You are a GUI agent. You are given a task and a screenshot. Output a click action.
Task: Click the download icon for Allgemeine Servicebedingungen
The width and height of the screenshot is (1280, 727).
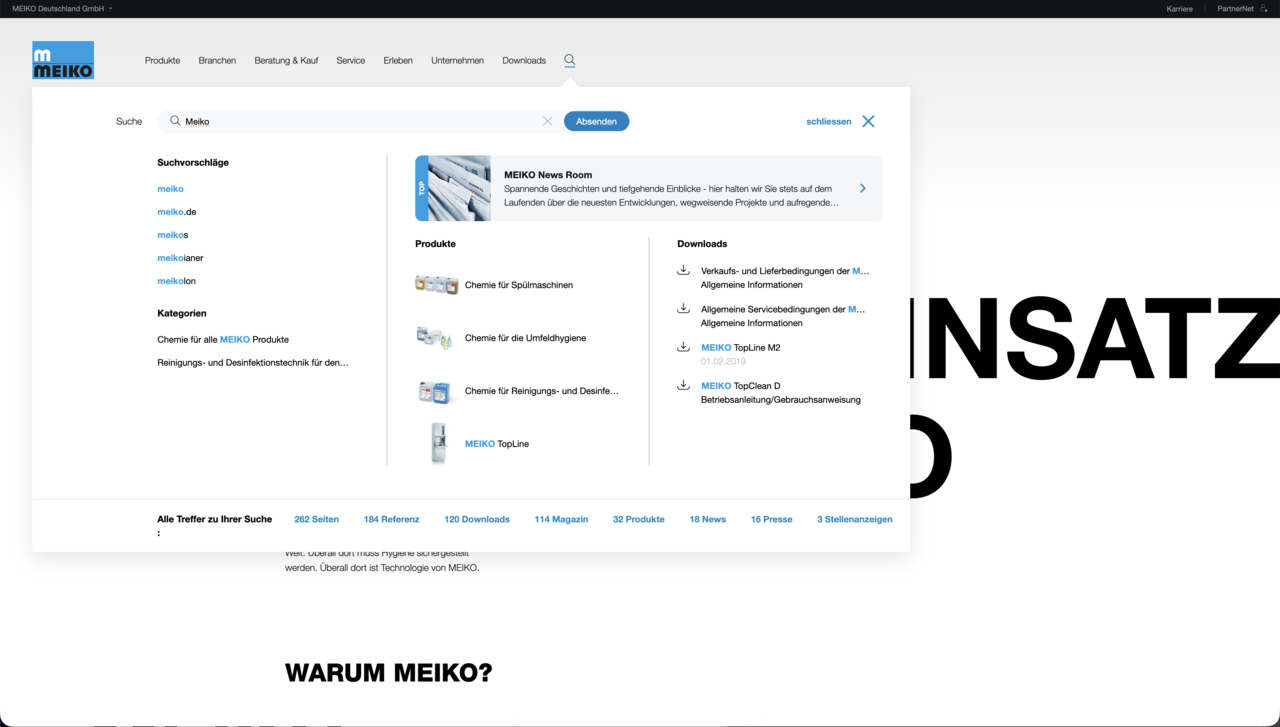pyautogui.click(x=683, y=308)
